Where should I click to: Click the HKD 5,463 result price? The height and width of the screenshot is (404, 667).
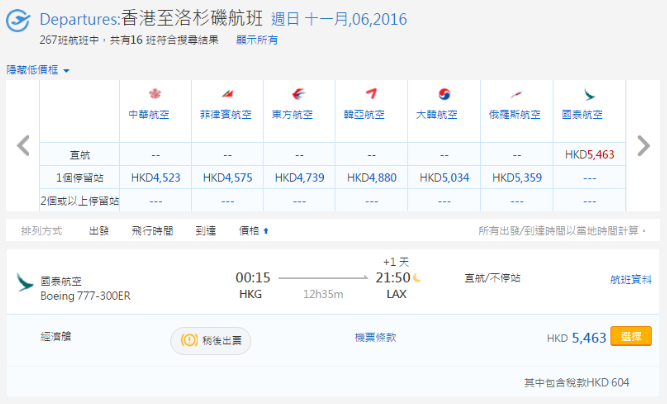click(576, 338)
